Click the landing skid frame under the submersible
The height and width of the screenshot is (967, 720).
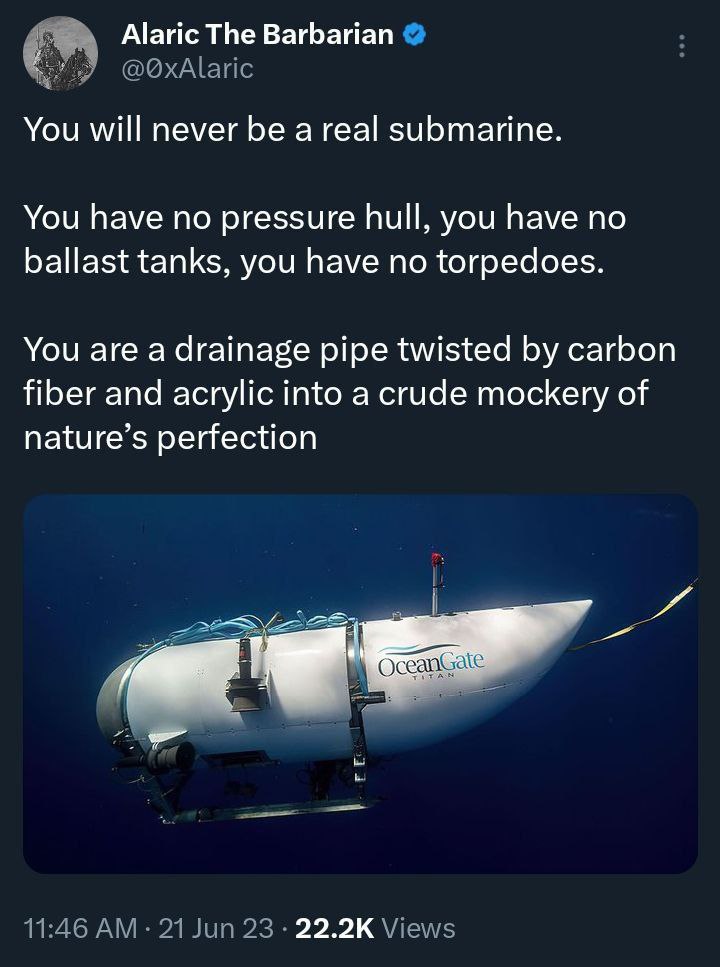click(x=259, y=802)
